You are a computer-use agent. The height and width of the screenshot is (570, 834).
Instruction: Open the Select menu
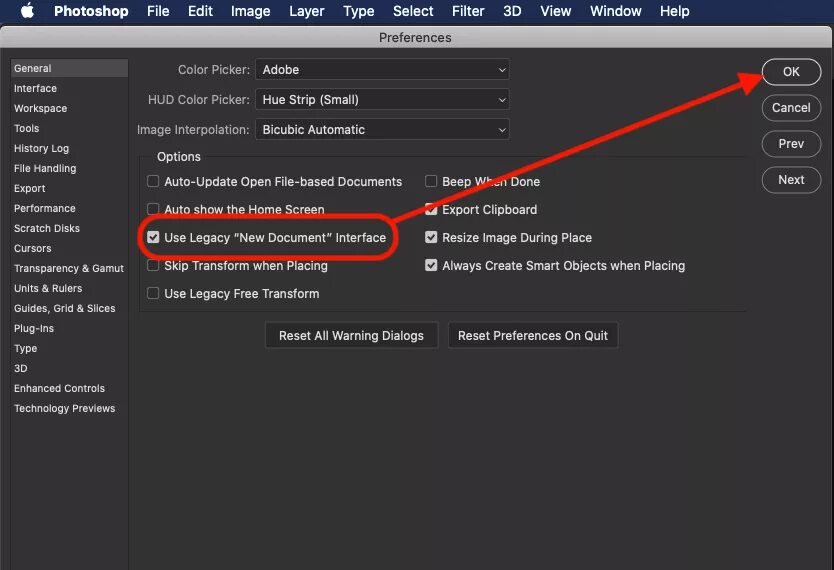point(413,11)
